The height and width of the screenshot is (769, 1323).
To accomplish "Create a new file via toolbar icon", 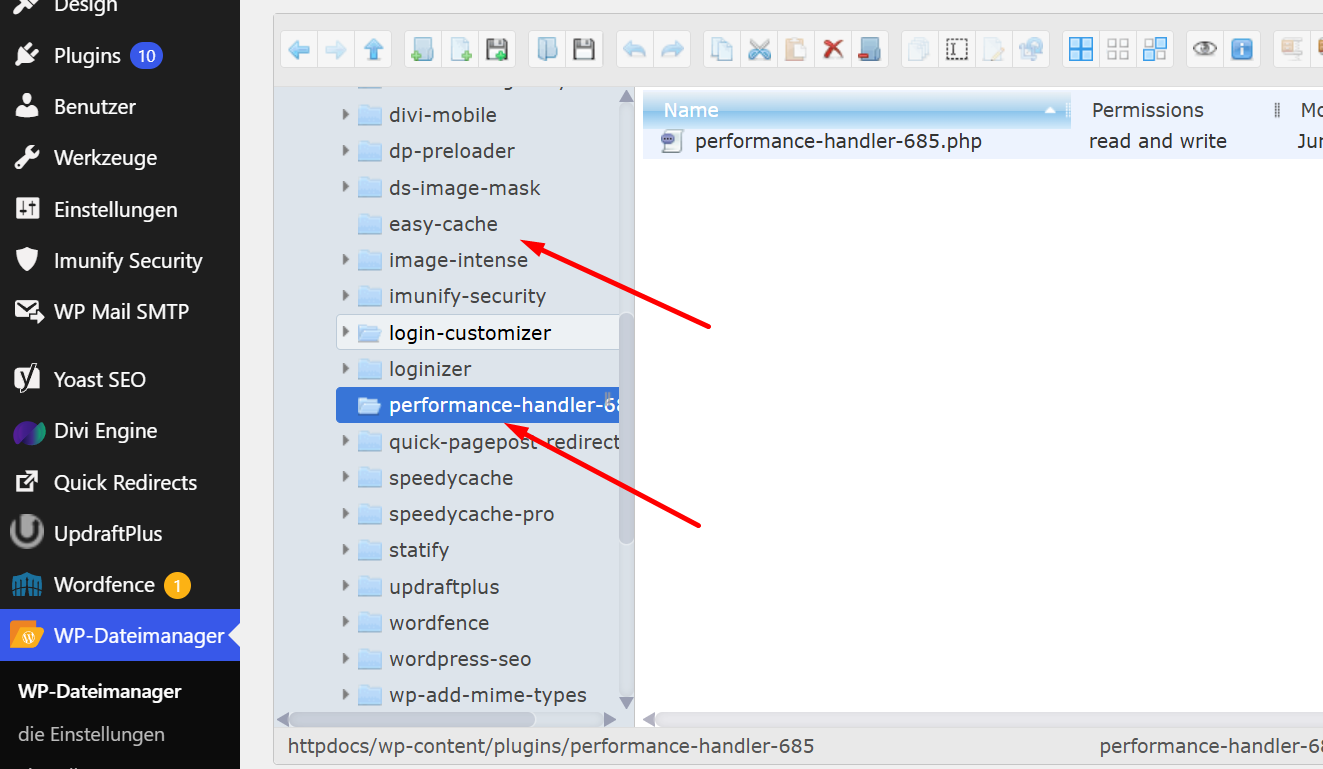I will click(460, 49).
